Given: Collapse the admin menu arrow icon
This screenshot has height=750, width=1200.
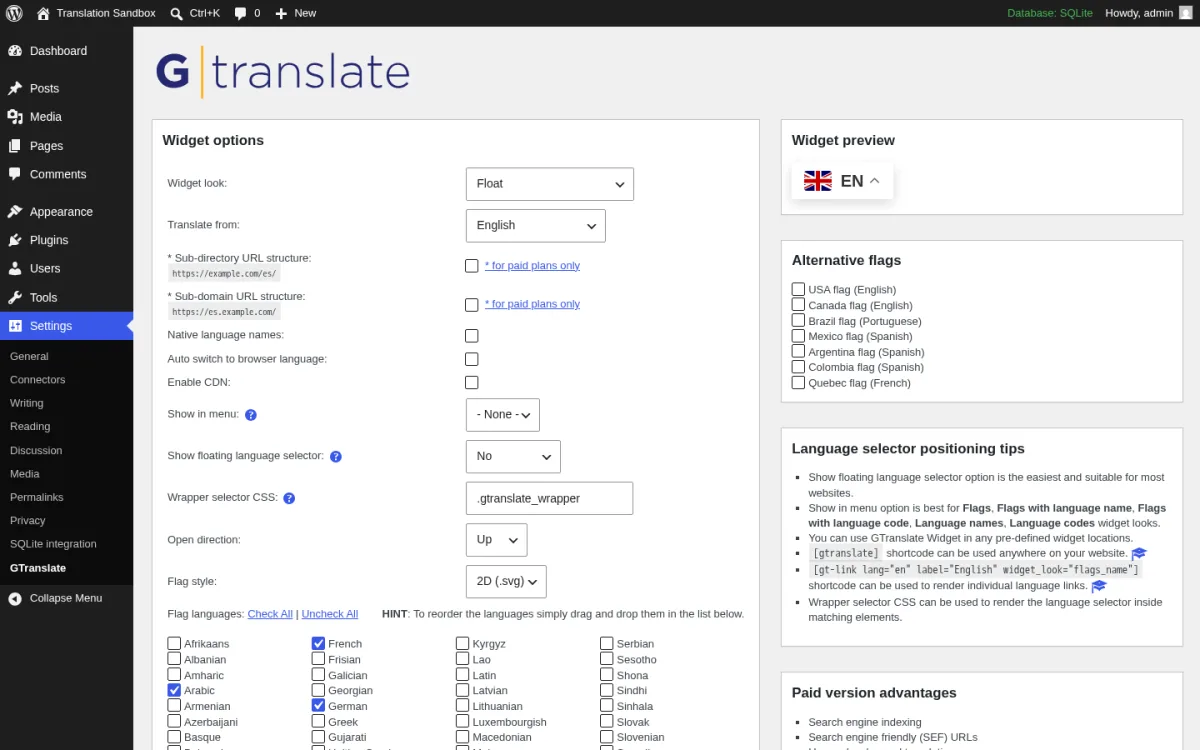Looking at the screenshot, I should (x=15, y=598).
